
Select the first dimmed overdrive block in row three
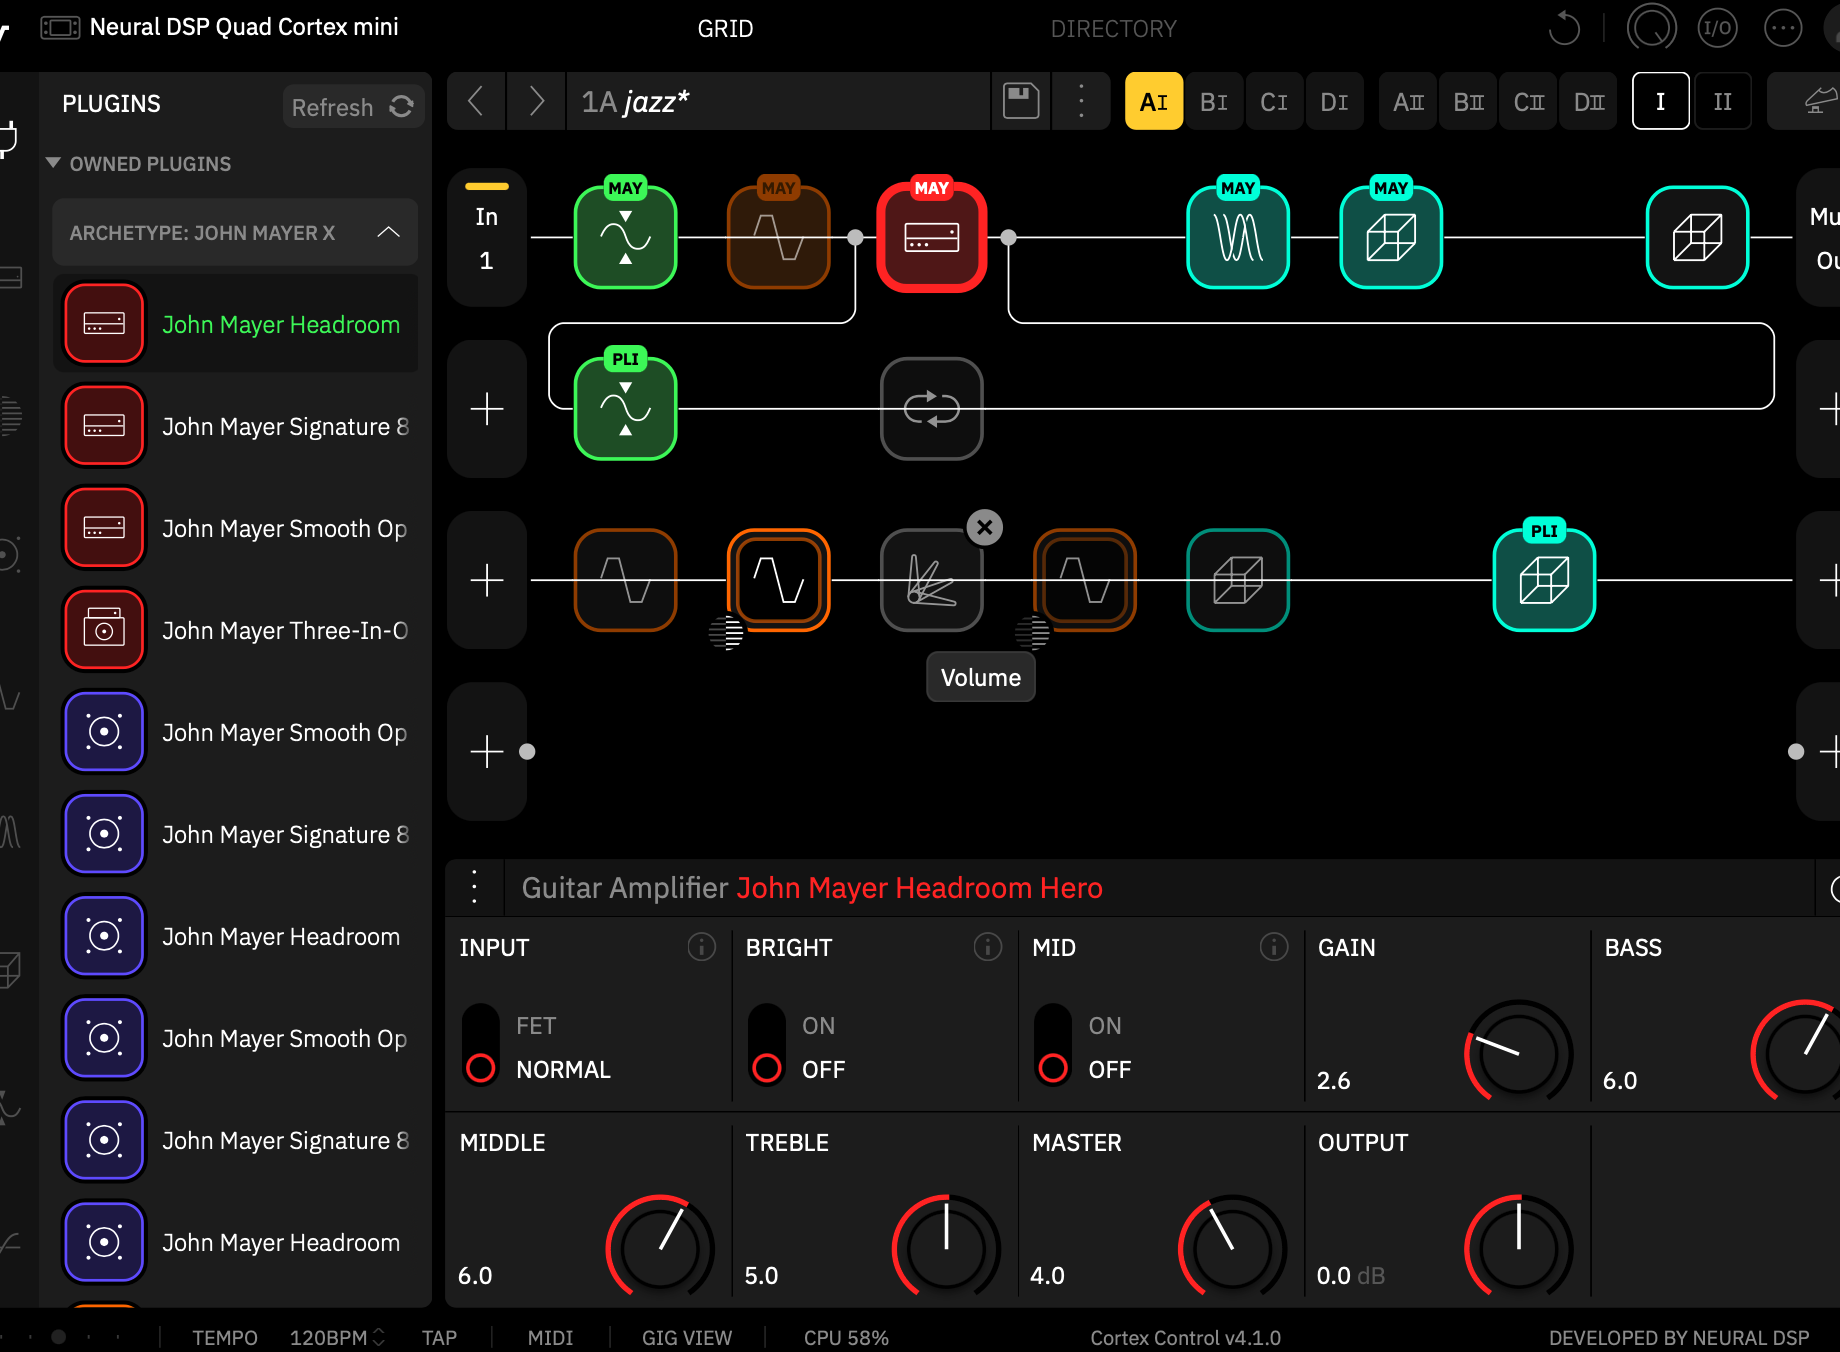pyautogui.click(x=625, y=580)
